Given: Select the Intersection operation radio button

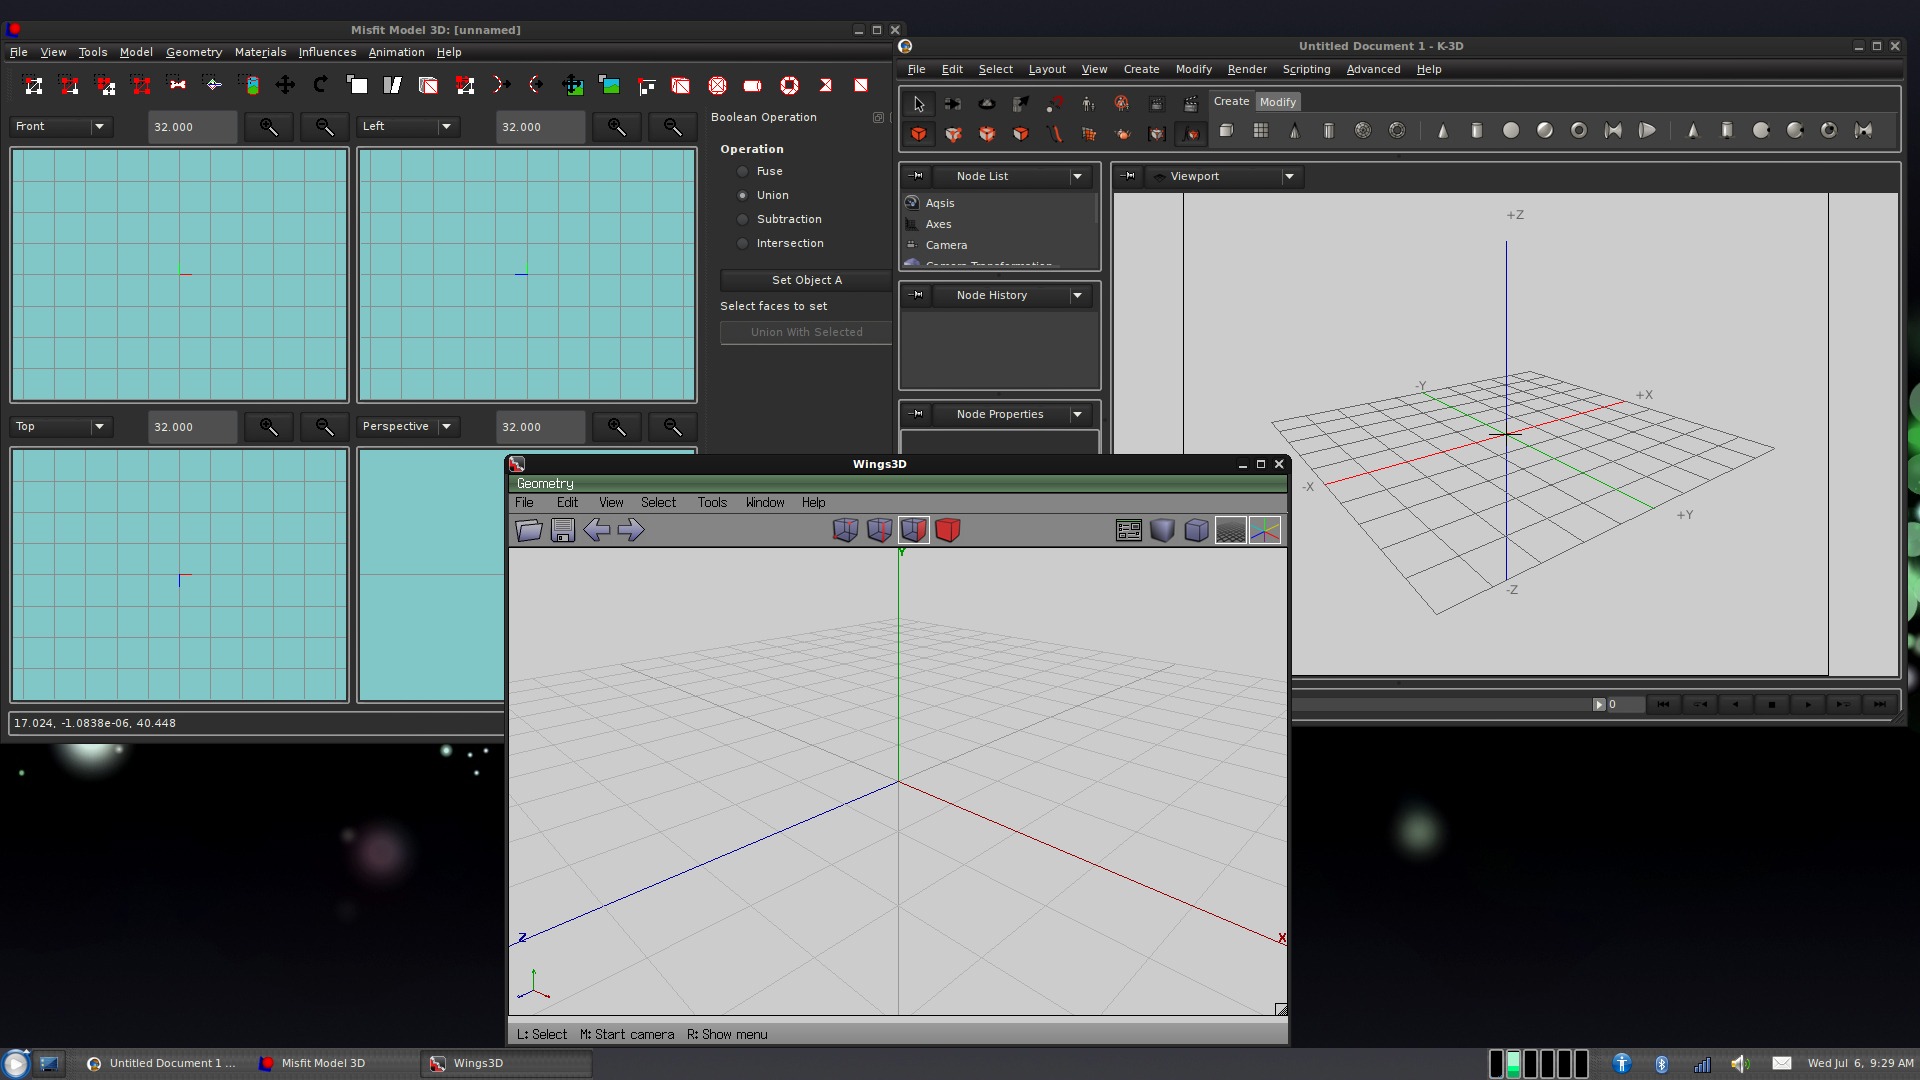Looking at the screenshot, I should [x=742, y=244].
